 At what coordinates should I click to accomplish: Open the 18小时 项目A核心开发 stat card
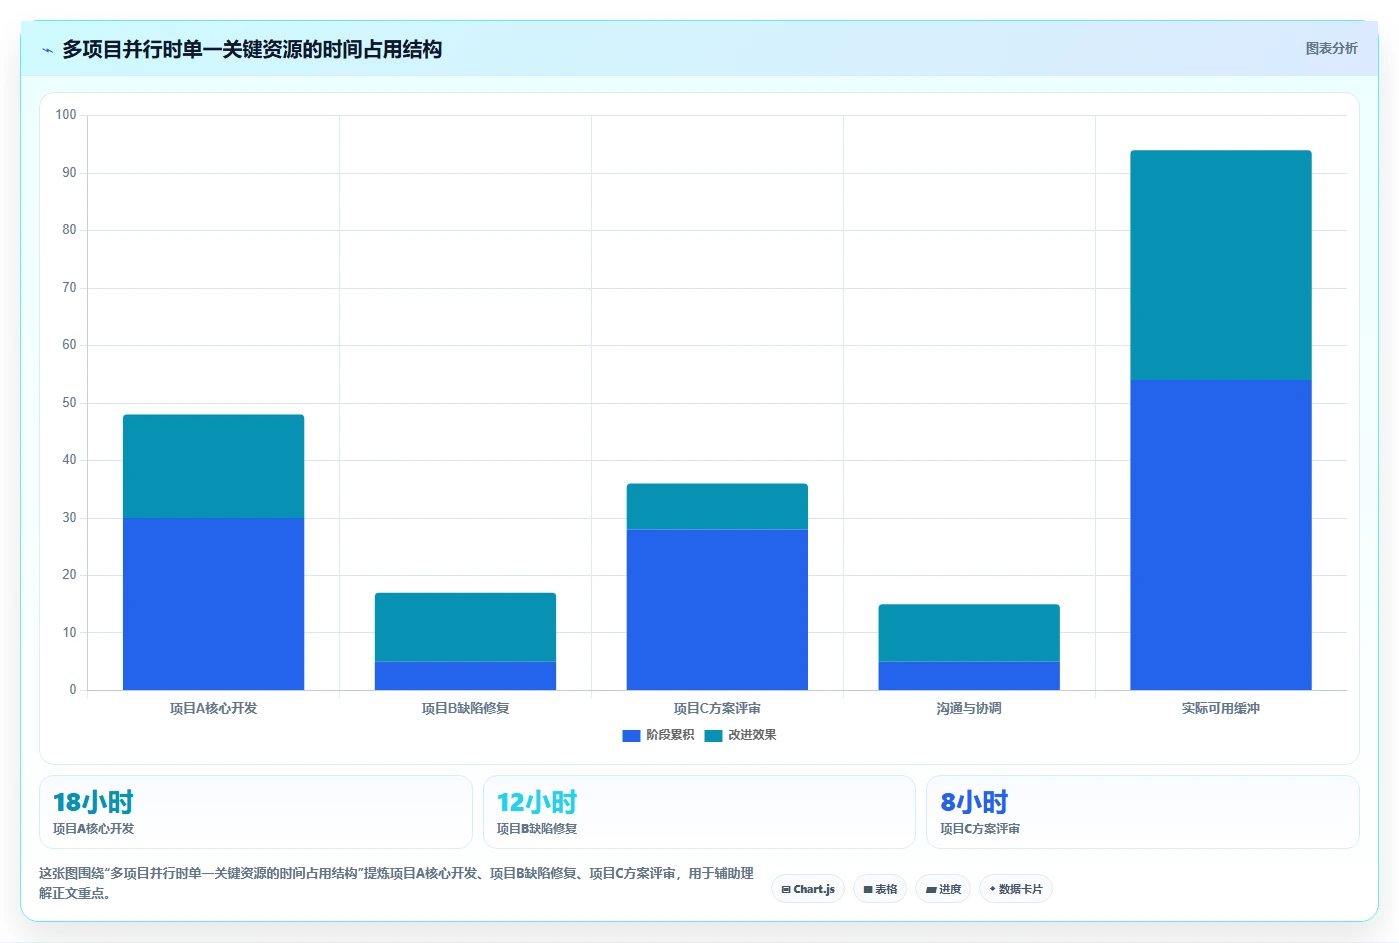[256, 812]
